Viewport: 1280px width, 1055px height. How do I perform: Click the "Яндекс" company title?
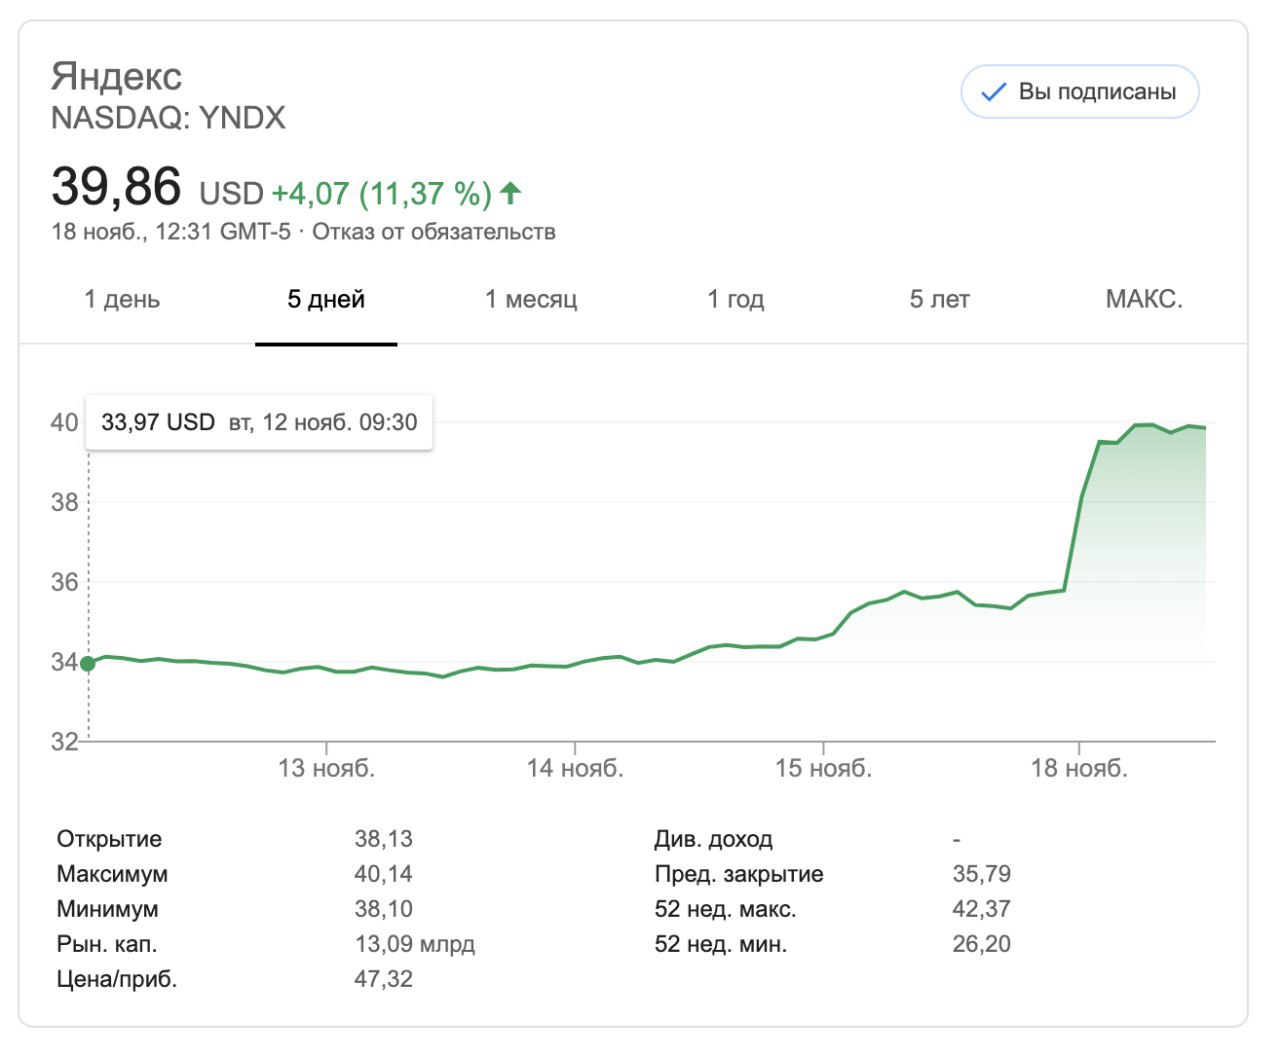click(x=116, y=76)
